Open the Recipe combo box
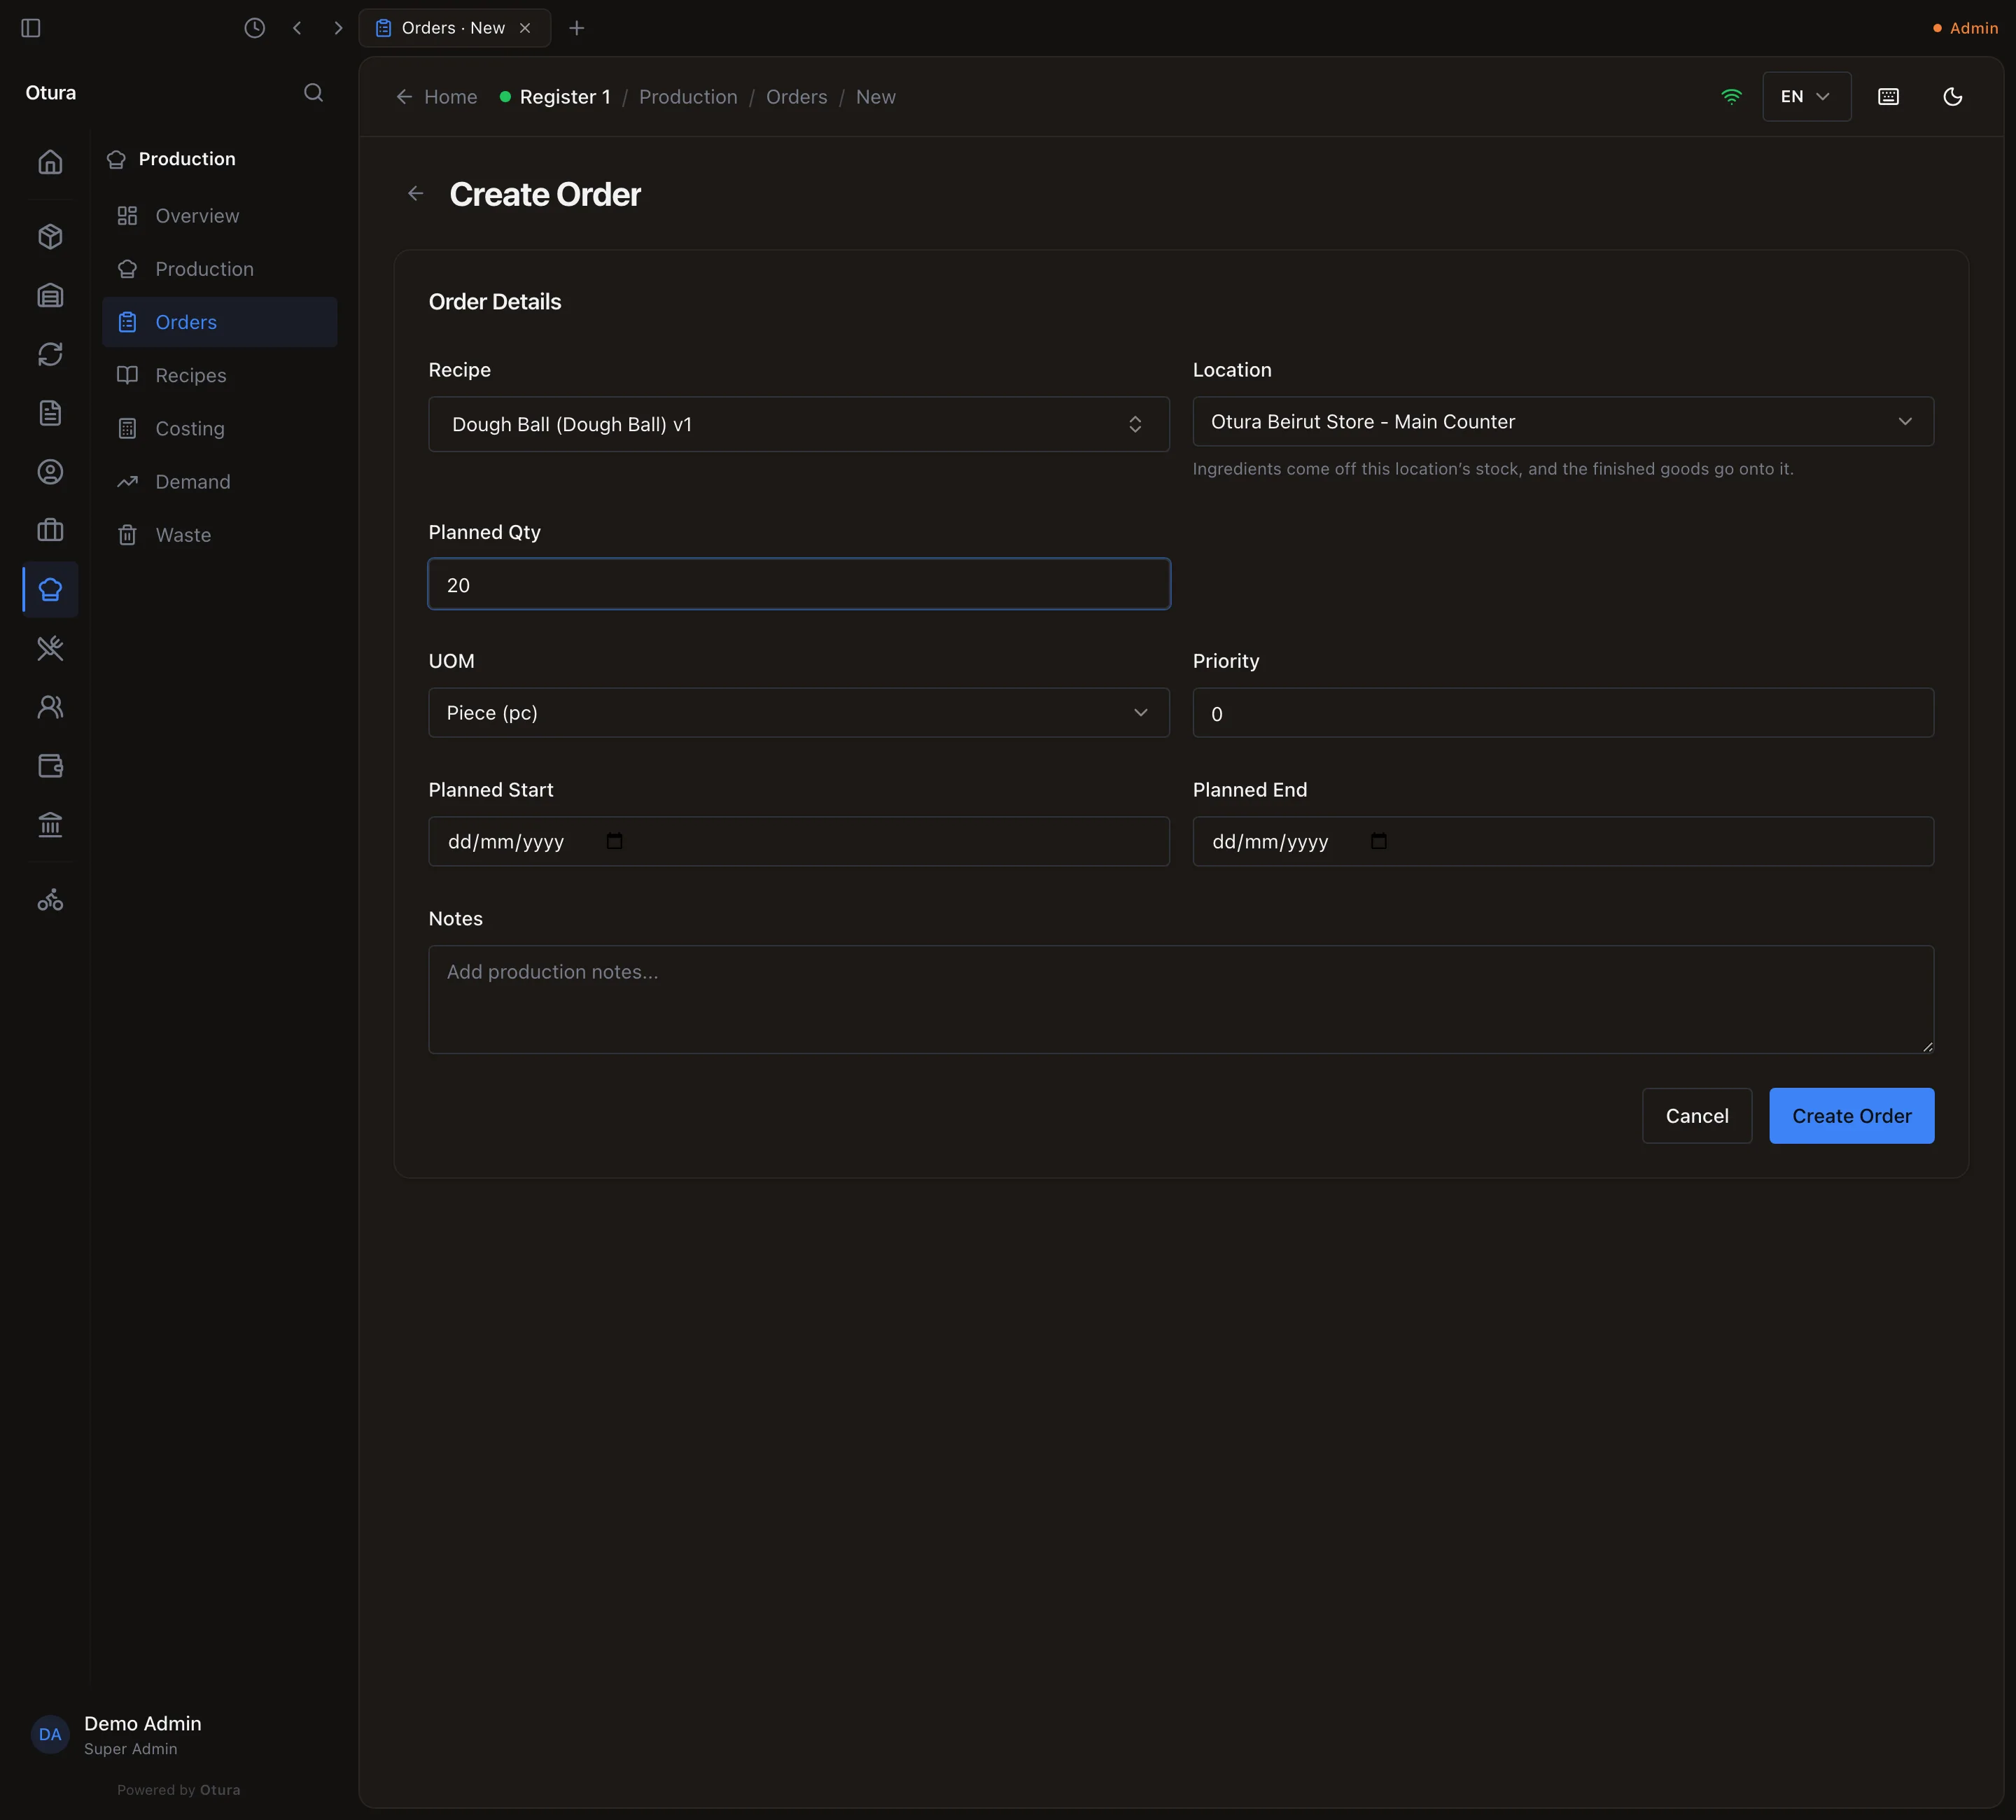2016x1820 pixels. [799, 424]
